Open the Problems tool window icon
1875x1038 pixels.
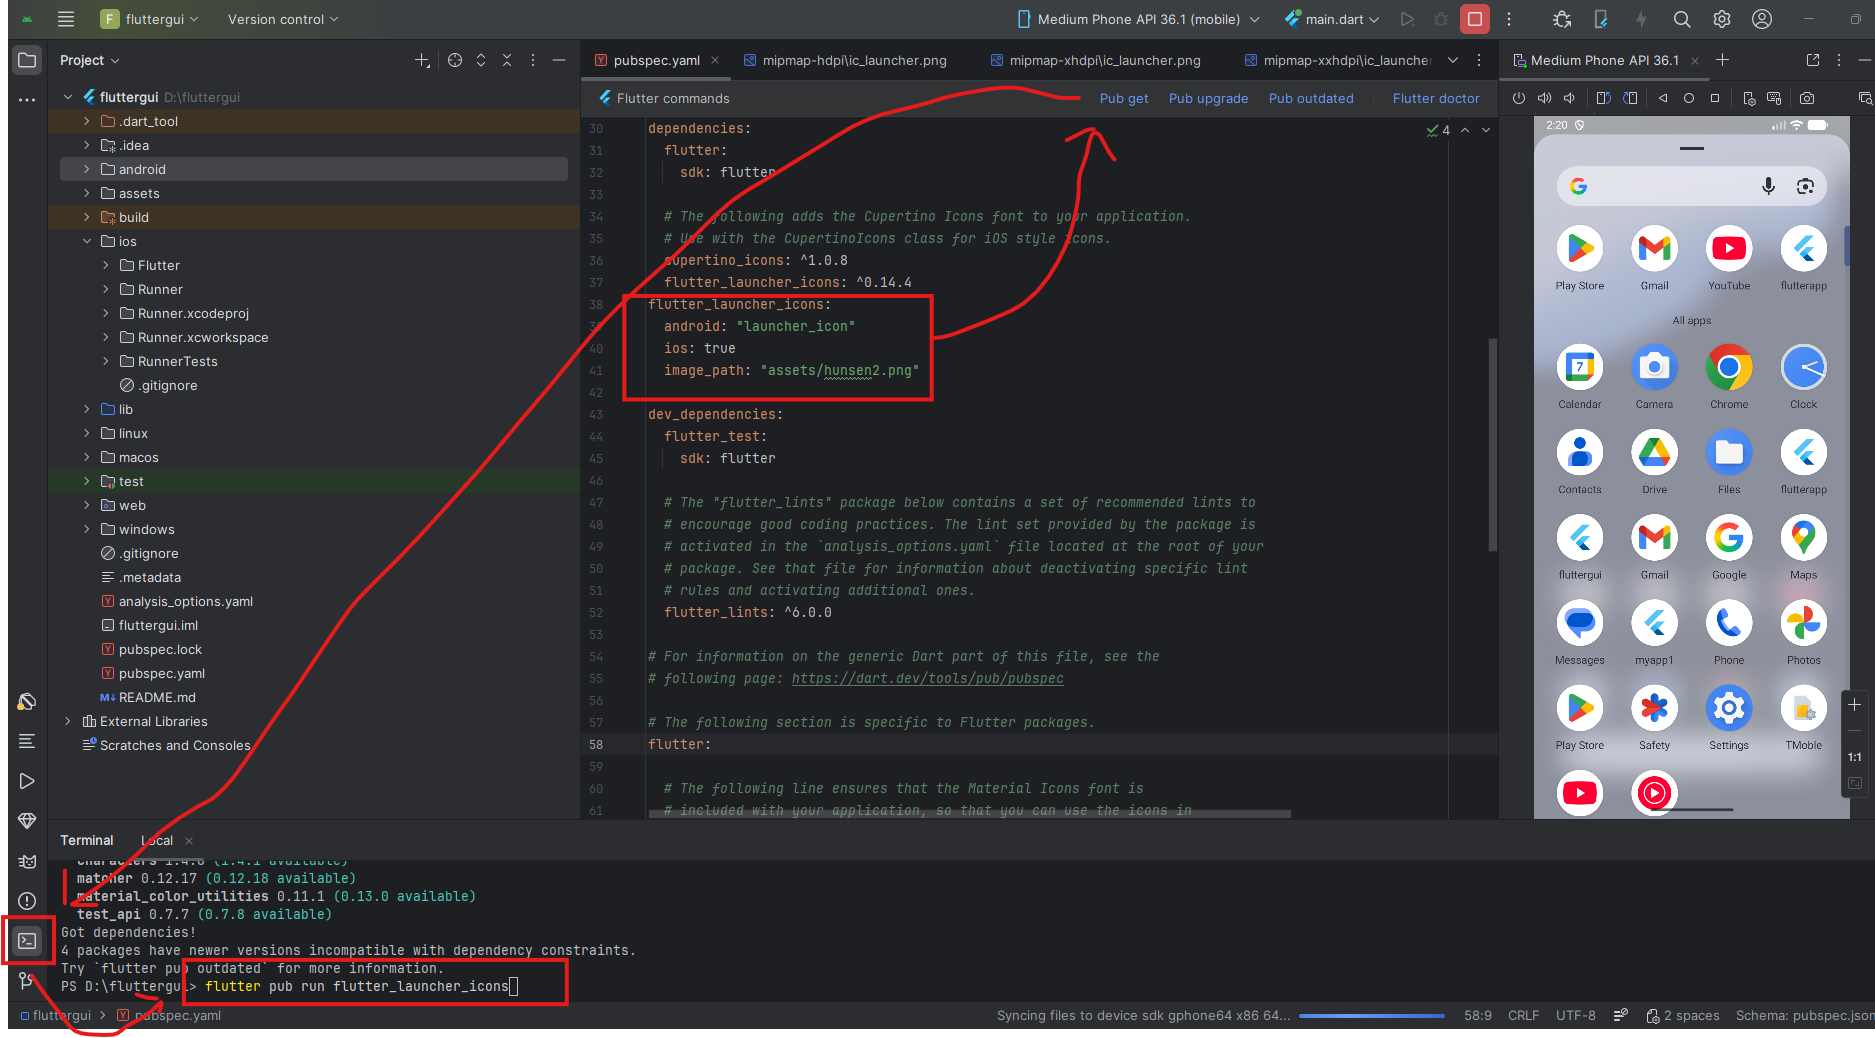pos(27,901)
